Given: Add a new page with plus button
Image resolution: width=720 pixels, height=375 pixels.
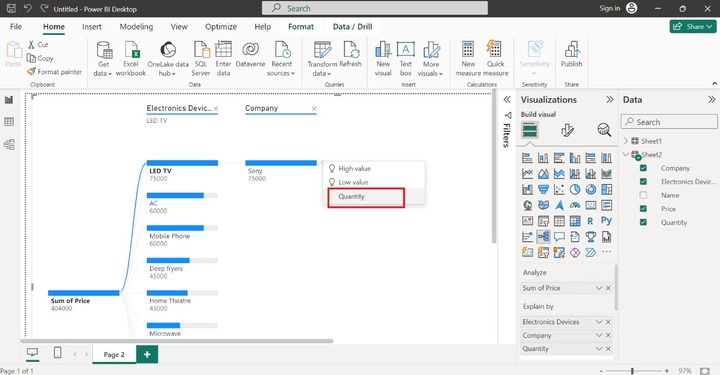Looking at the screenshot, I should pyautogui.click(x=147, y=354).
